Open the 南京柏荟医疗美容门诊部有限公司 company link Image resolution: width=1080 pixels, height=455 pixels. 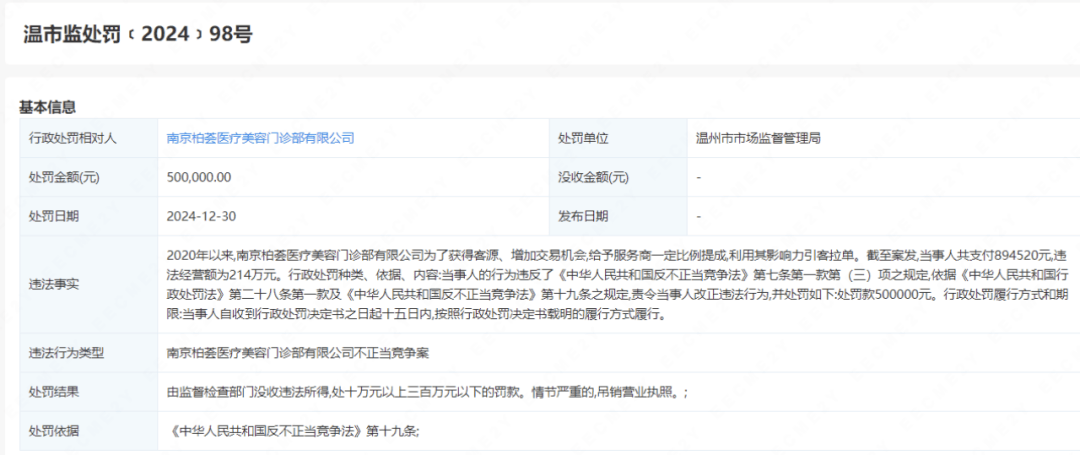[x=261, y=138]
